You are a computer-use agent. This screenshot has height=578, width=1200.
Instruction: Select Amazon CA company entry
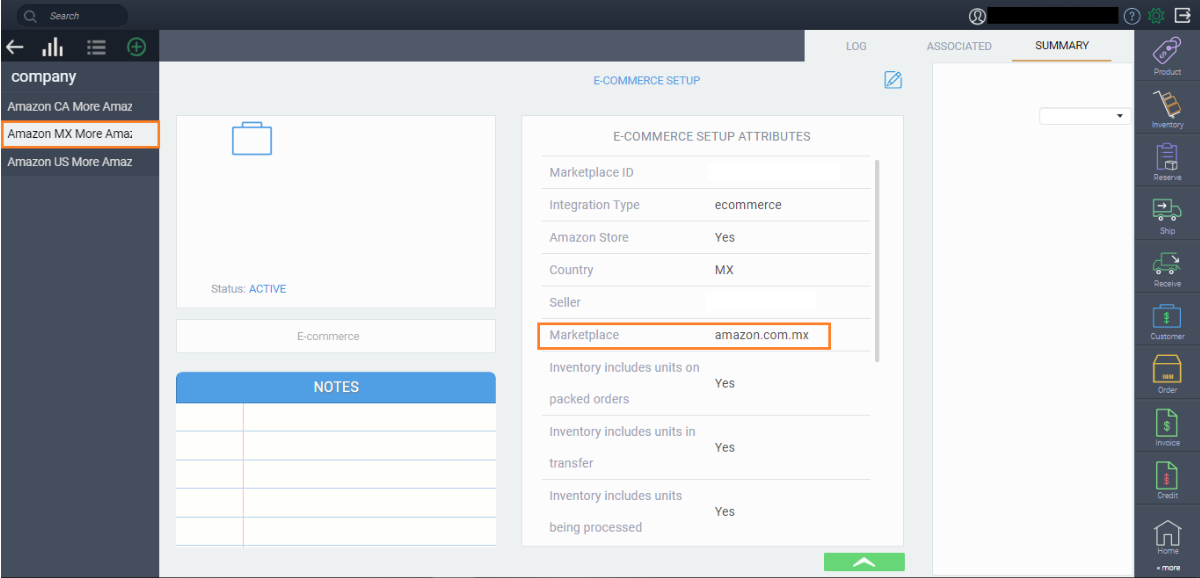click(x=80, y=106)
